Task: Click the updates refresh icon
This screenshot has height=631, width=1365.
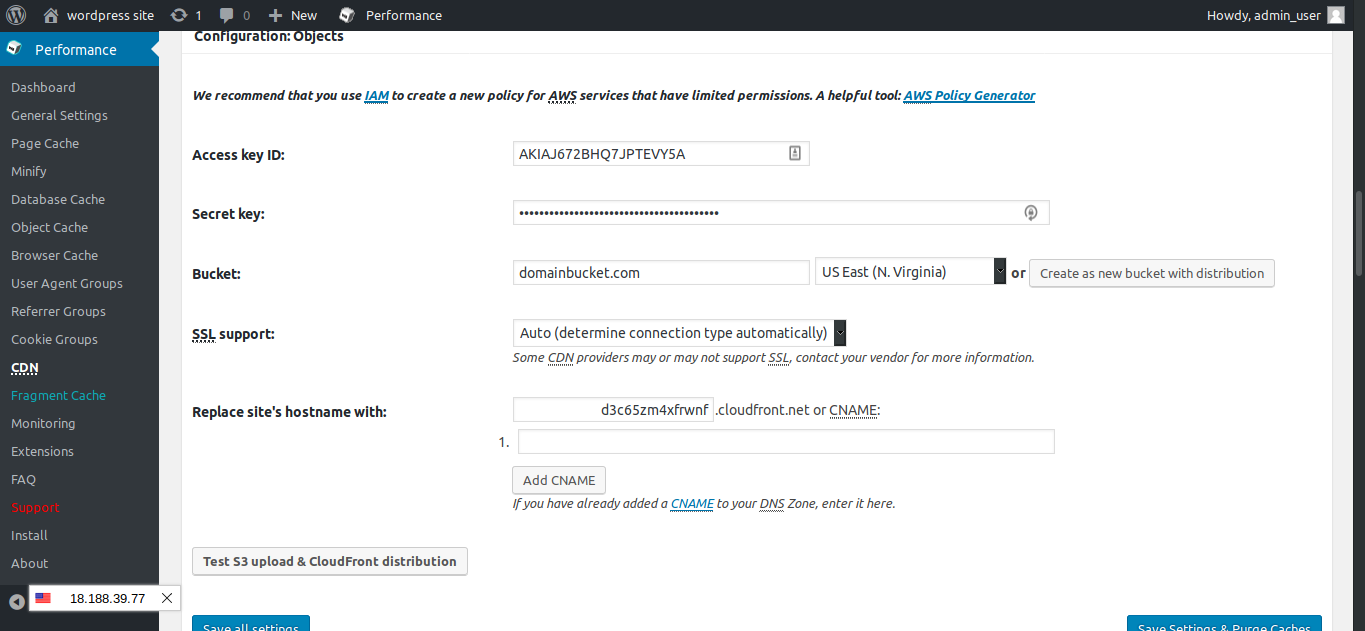Action: pyautogui.click(x=179, y=15)
